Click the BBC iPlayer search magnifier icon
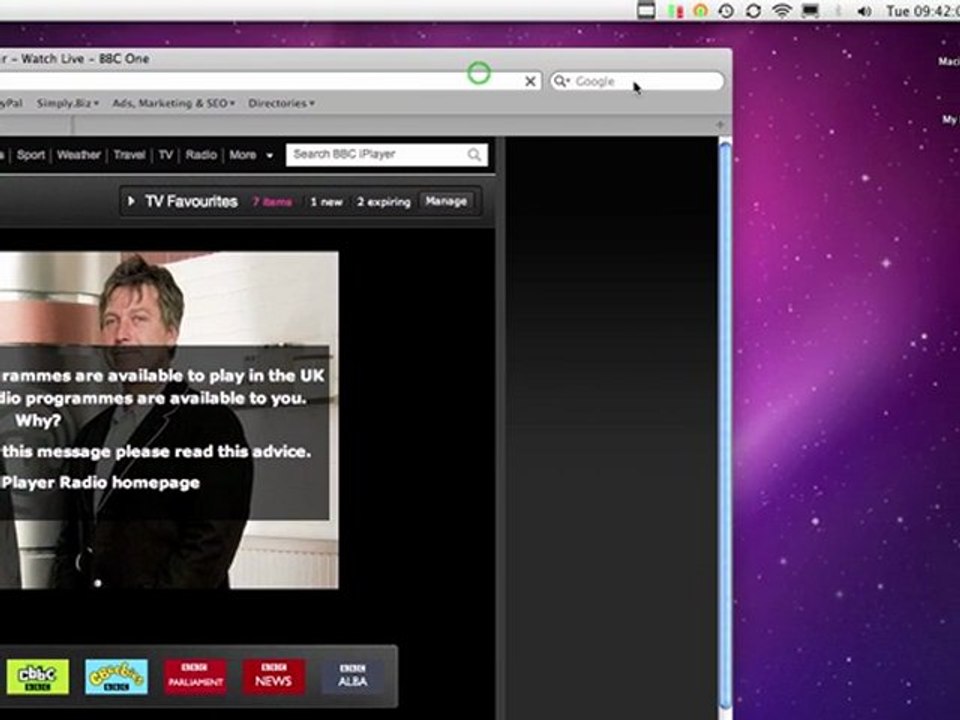Screen dimensions: 960x720 click(x=474, y=155)
